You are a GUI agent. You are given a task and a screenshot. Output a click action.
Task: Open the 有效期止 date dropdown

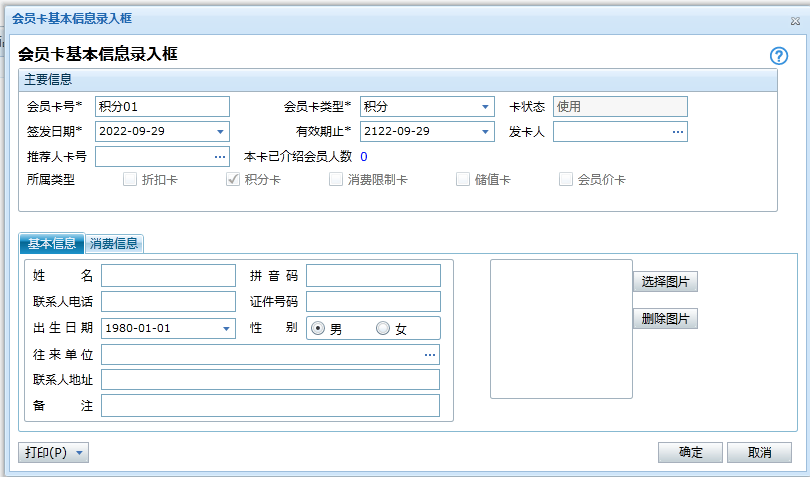point(485,132)
